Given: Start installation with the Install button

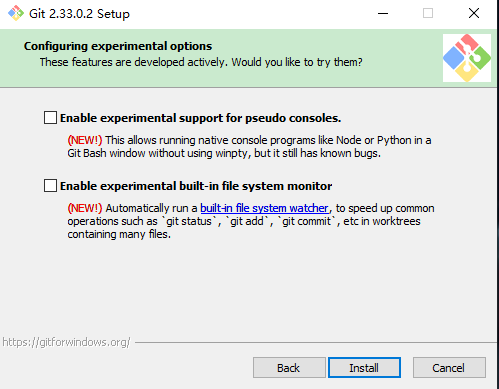Looking at the screenshot, I should (x=364, y=368).
